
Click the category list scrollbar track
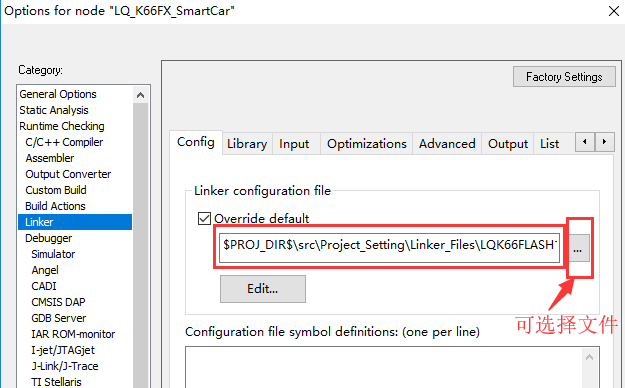pyautogui.click(x=140, y=246)
